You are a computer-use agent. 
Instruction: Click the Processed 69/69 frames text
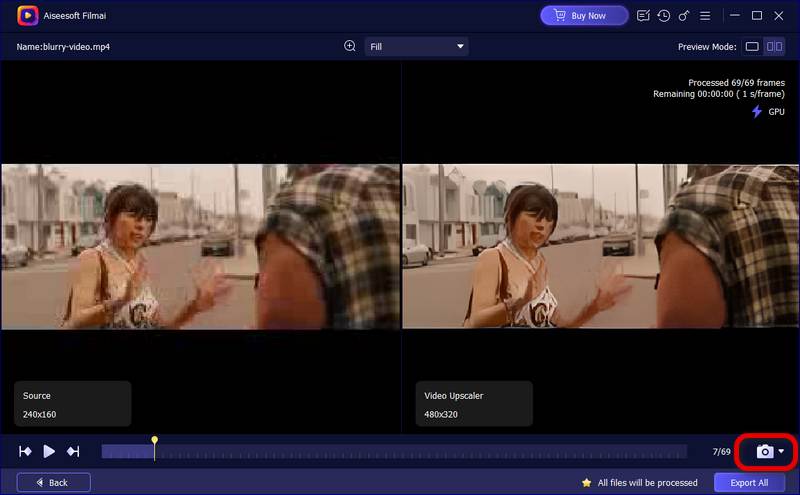736,83
